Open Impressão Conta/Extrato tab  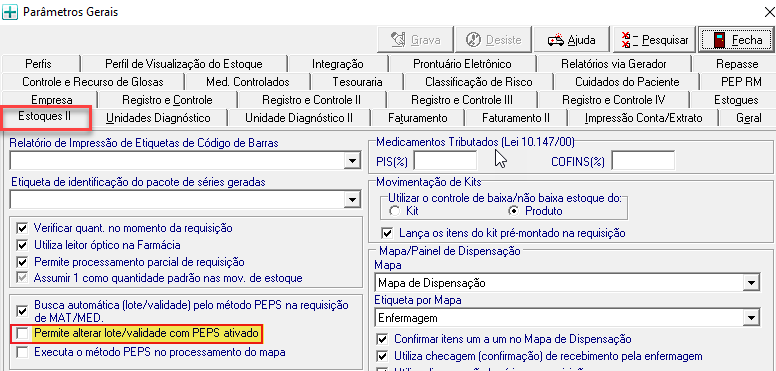point(643,118)
